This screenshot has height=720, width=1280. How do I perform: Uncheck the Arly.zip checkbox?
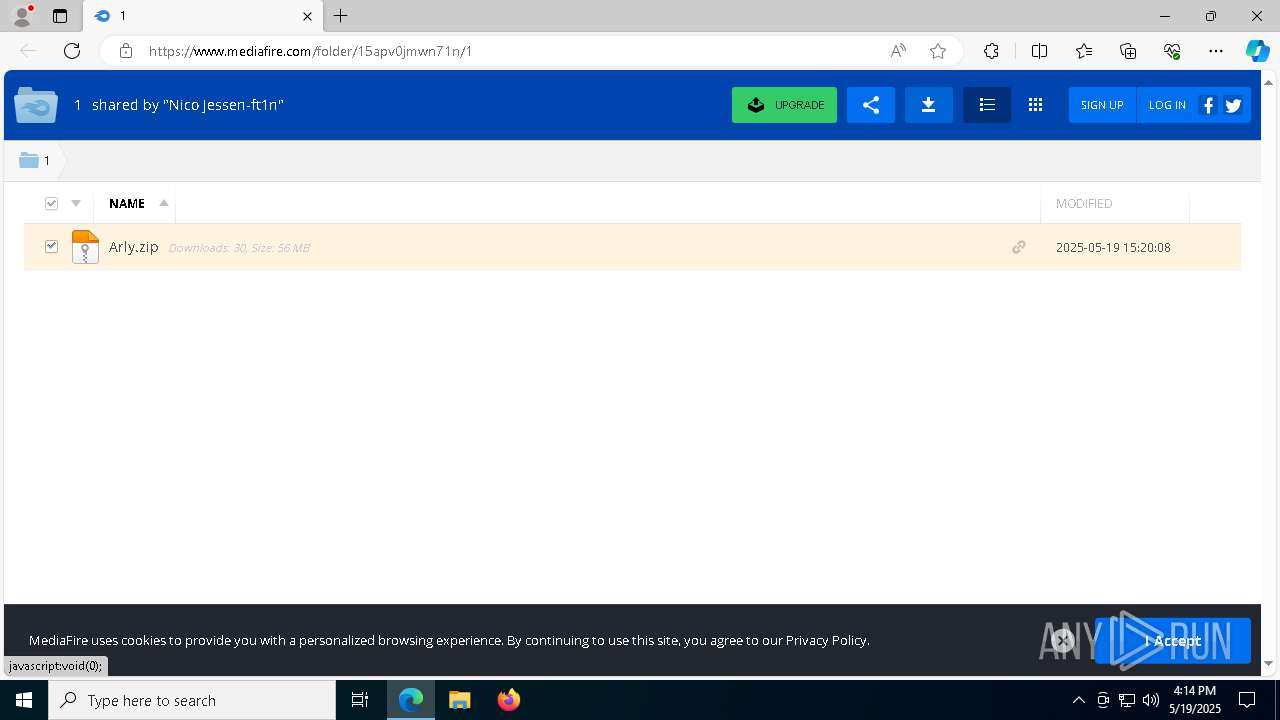click(51, 246)
